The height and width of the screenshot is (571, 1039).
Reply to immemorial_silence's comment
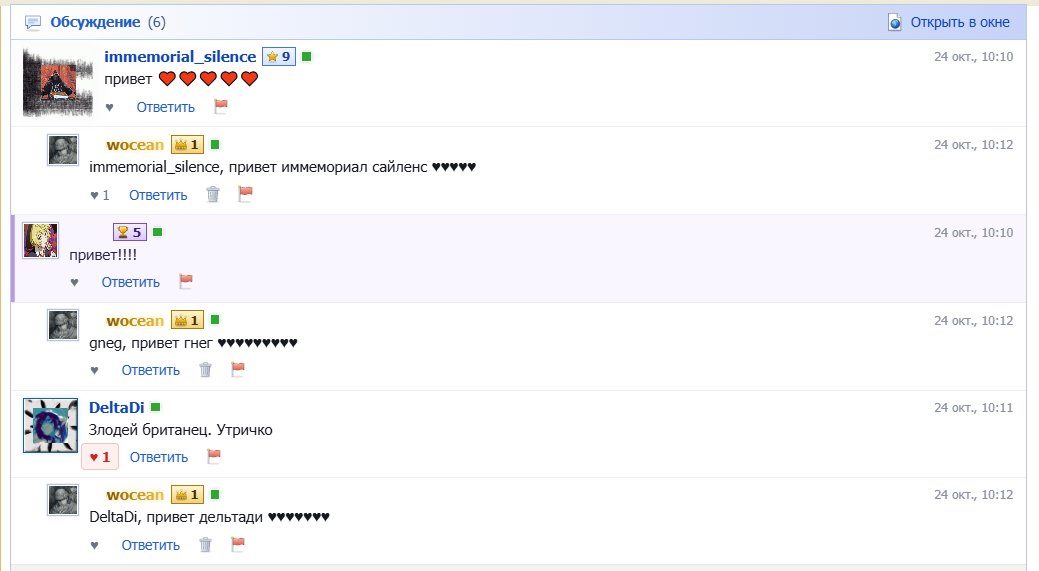[166, 107]
